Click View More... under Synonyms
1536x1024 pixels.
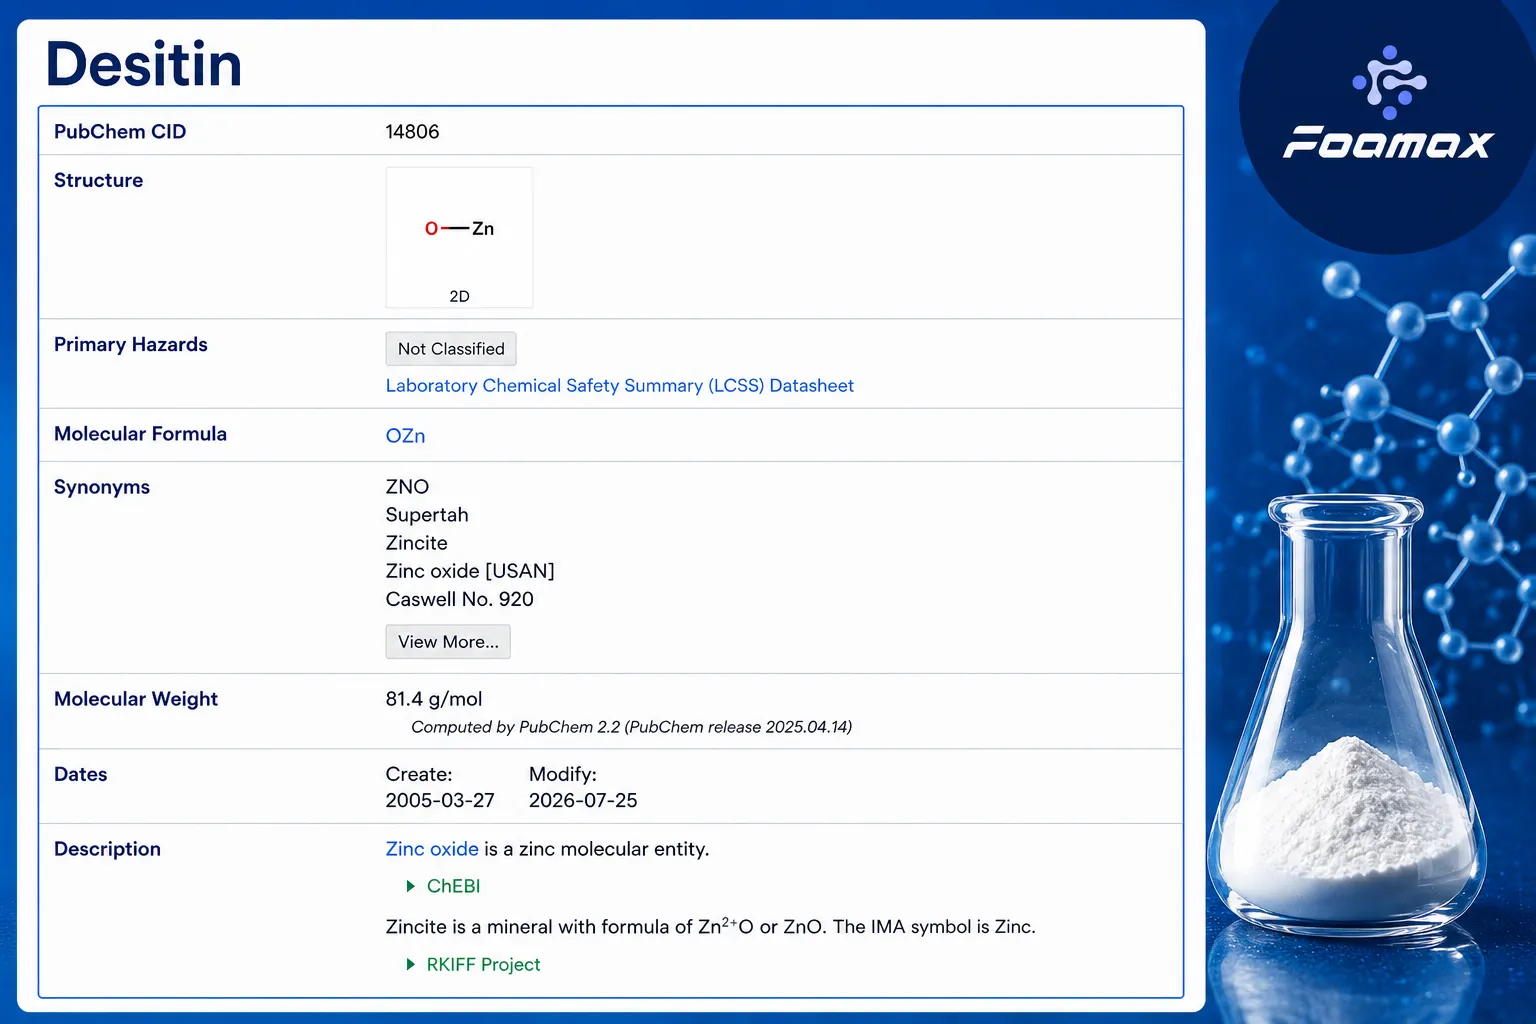[x=448, y=642]
